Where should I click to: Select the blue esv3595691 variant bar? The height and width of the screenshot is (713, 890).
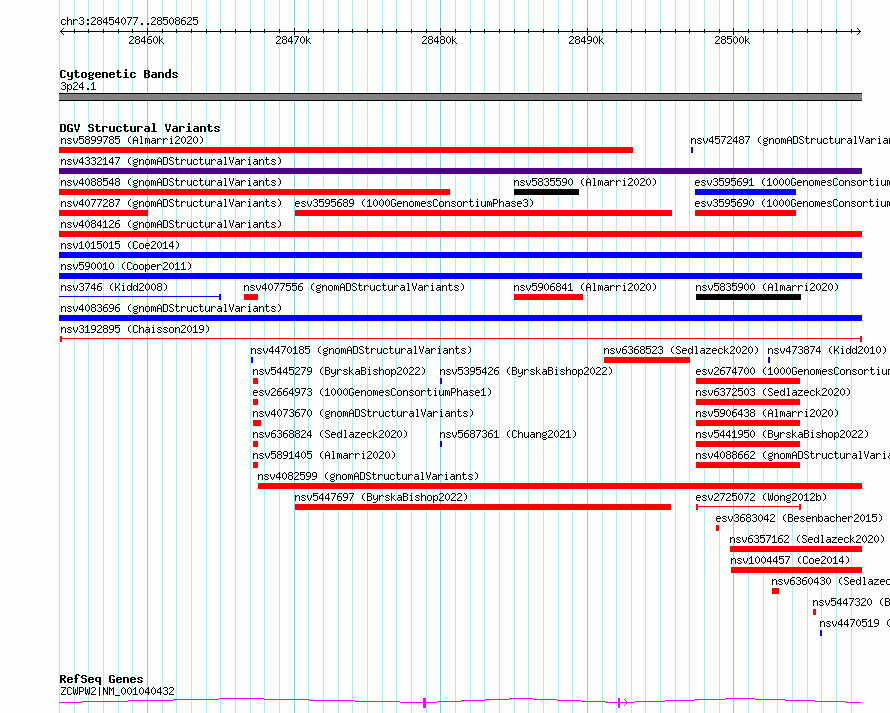coord(745,192)
